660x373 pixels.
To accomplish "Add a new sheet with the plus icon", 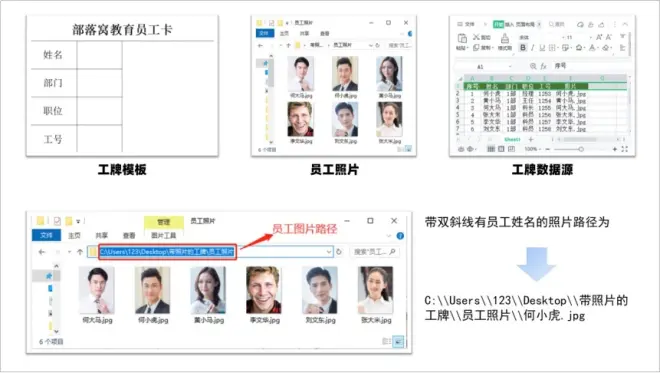I will 531,139.
